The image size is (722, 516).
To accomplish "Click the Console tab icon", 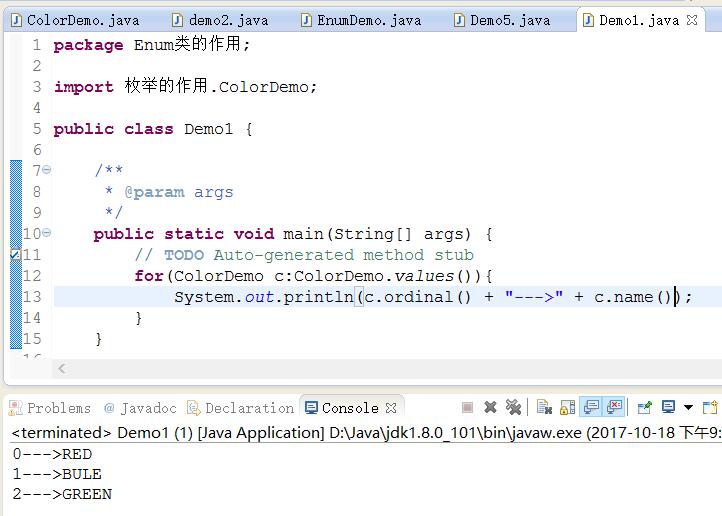I will [311, 408].
